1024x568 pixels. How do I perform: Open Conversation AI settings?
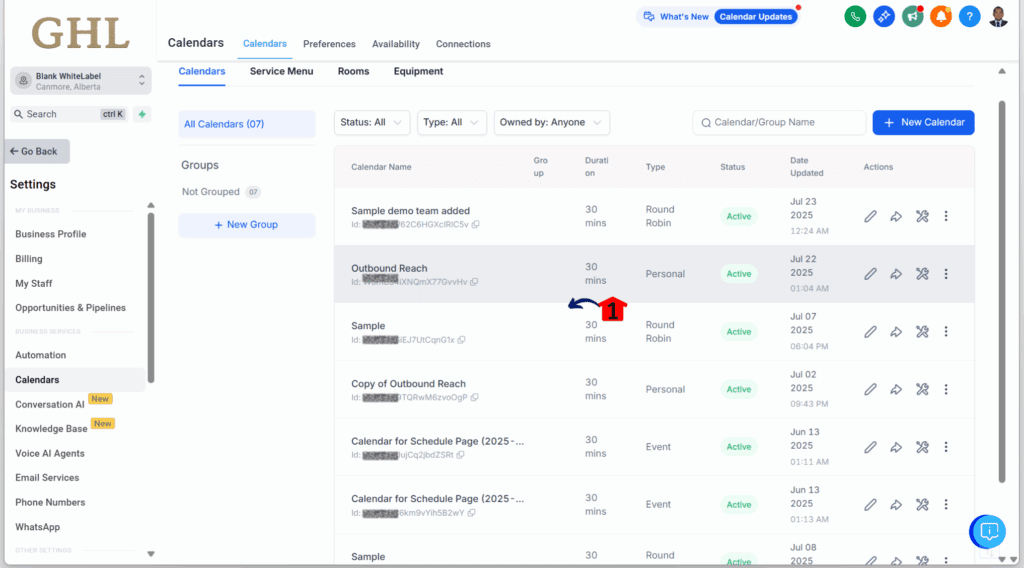(x=50, y=405)
